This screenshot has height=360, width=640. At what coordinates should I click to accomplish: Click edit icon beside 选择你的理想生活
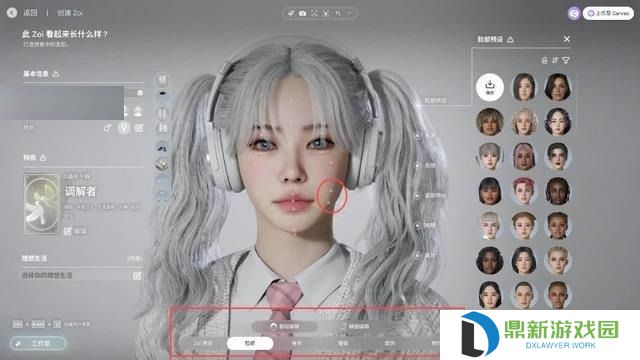coord(137,276)
